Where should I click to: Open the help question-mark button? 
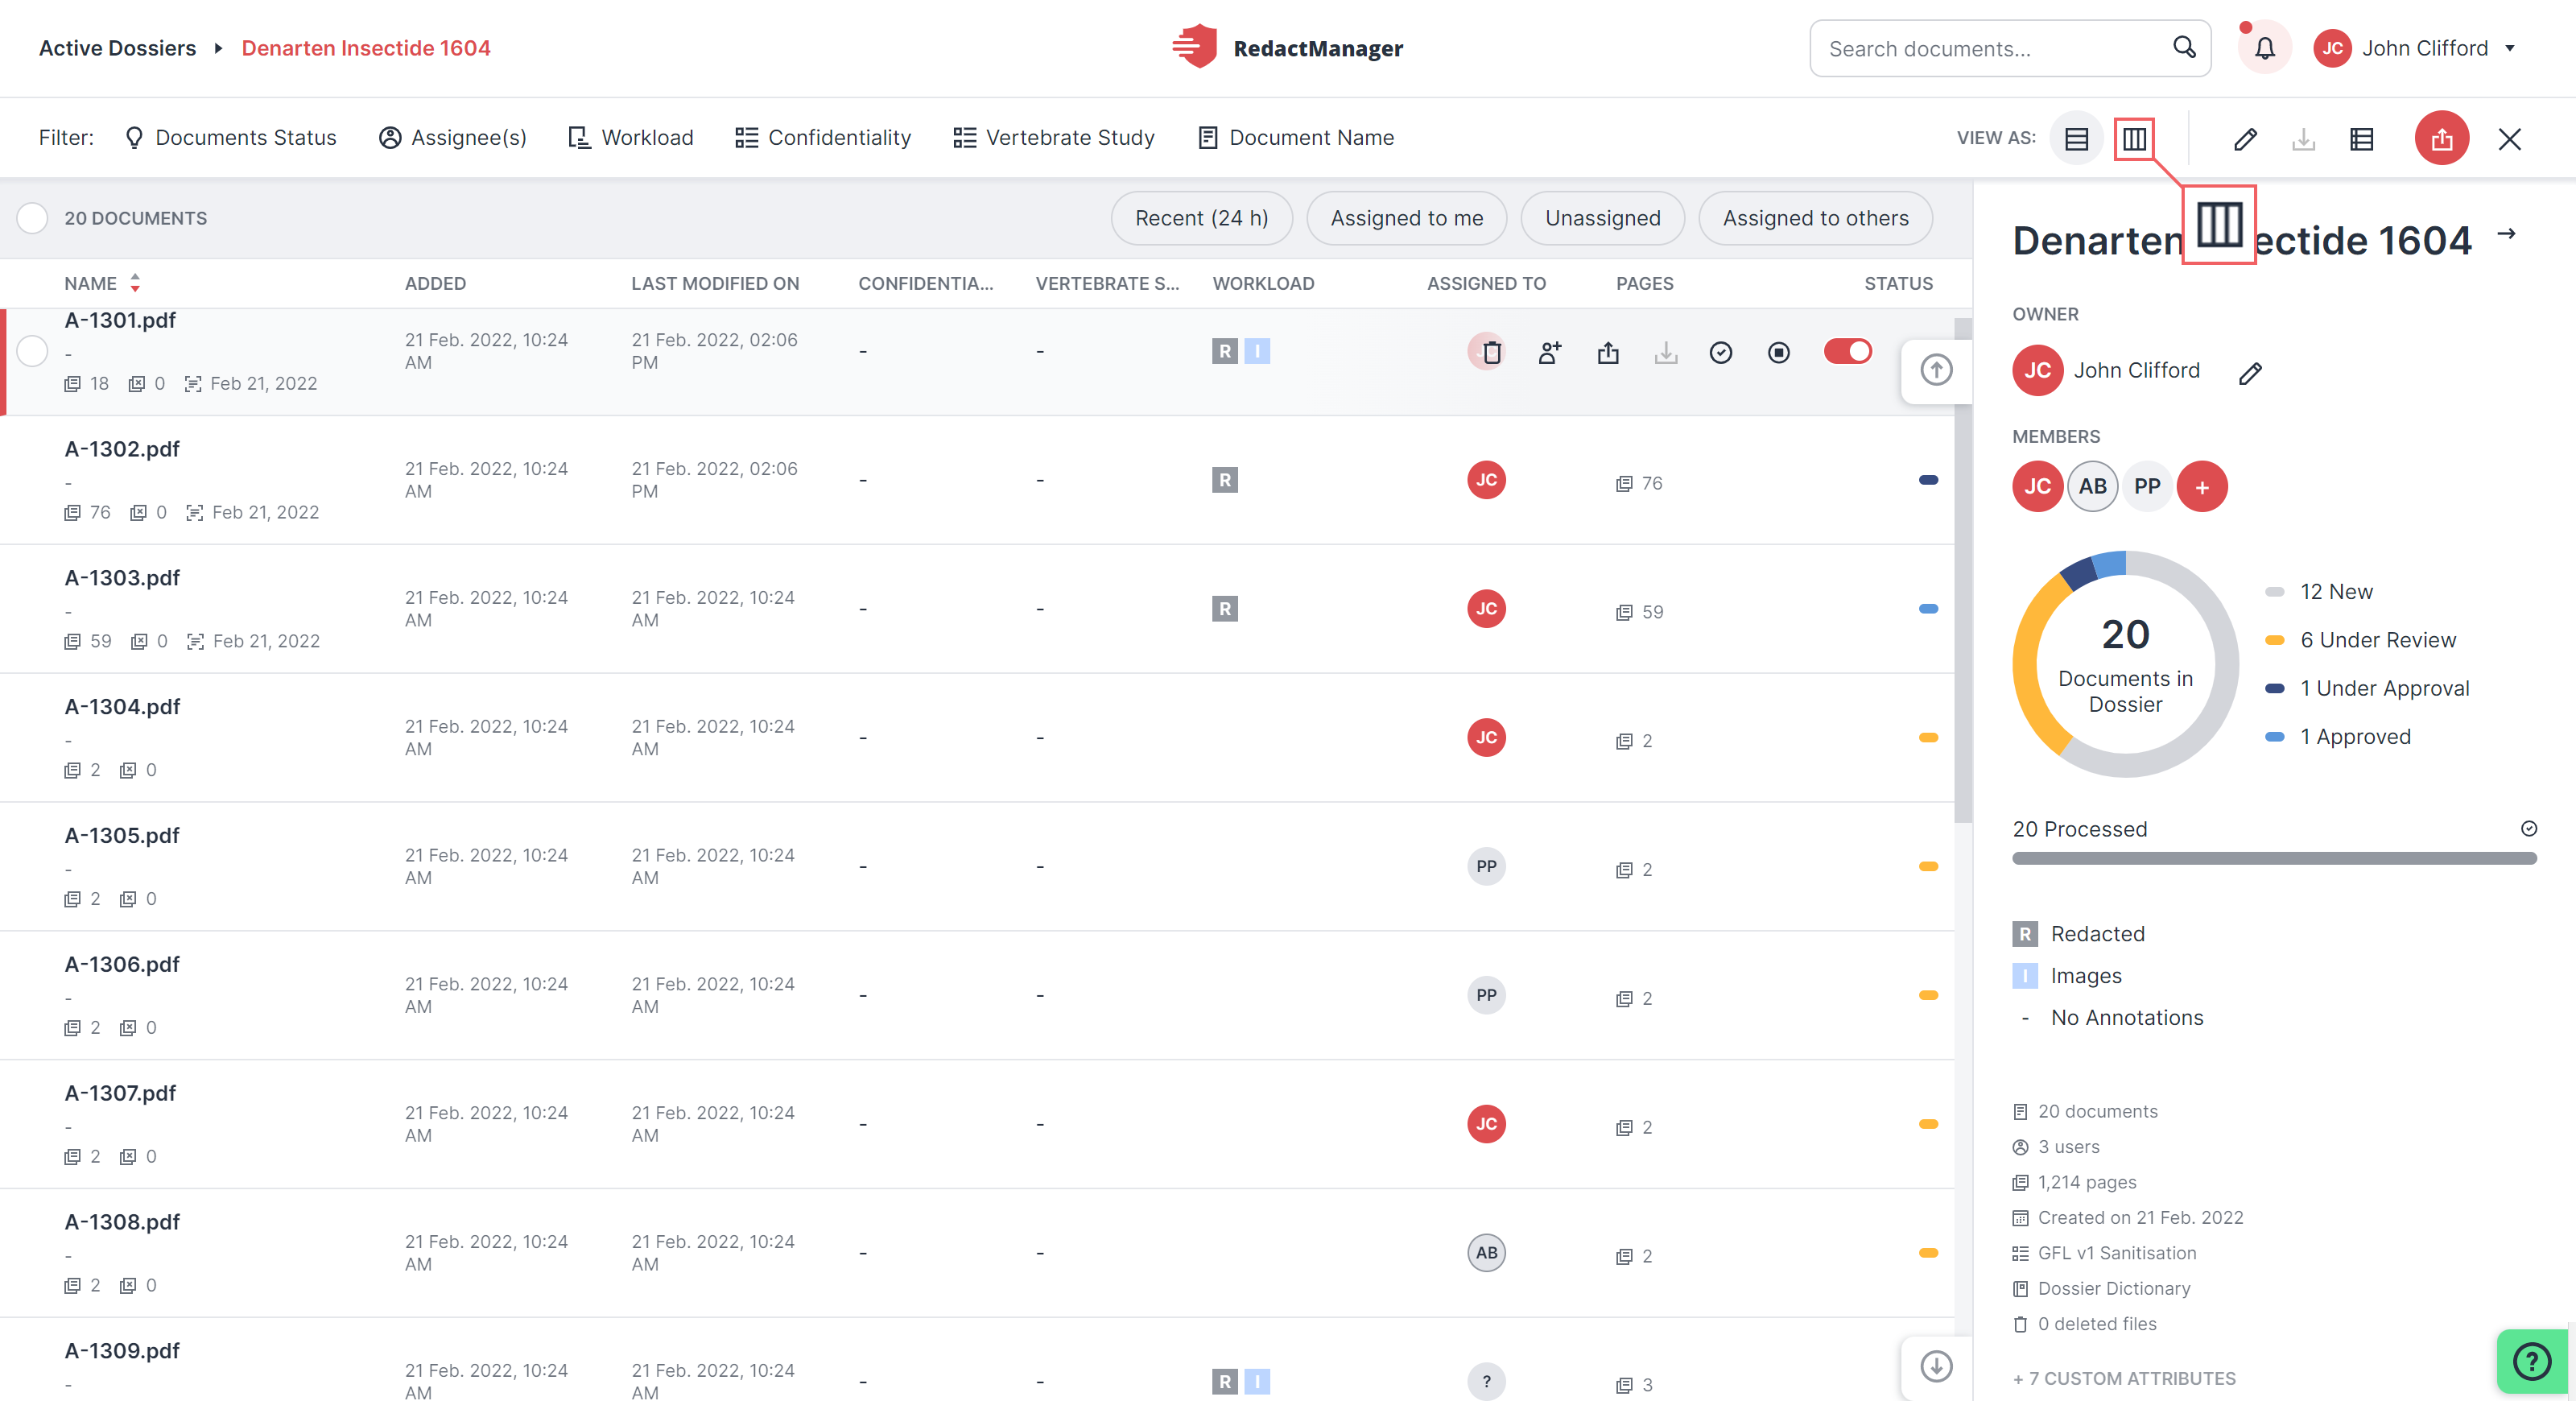click(x=2532, y=1361)
